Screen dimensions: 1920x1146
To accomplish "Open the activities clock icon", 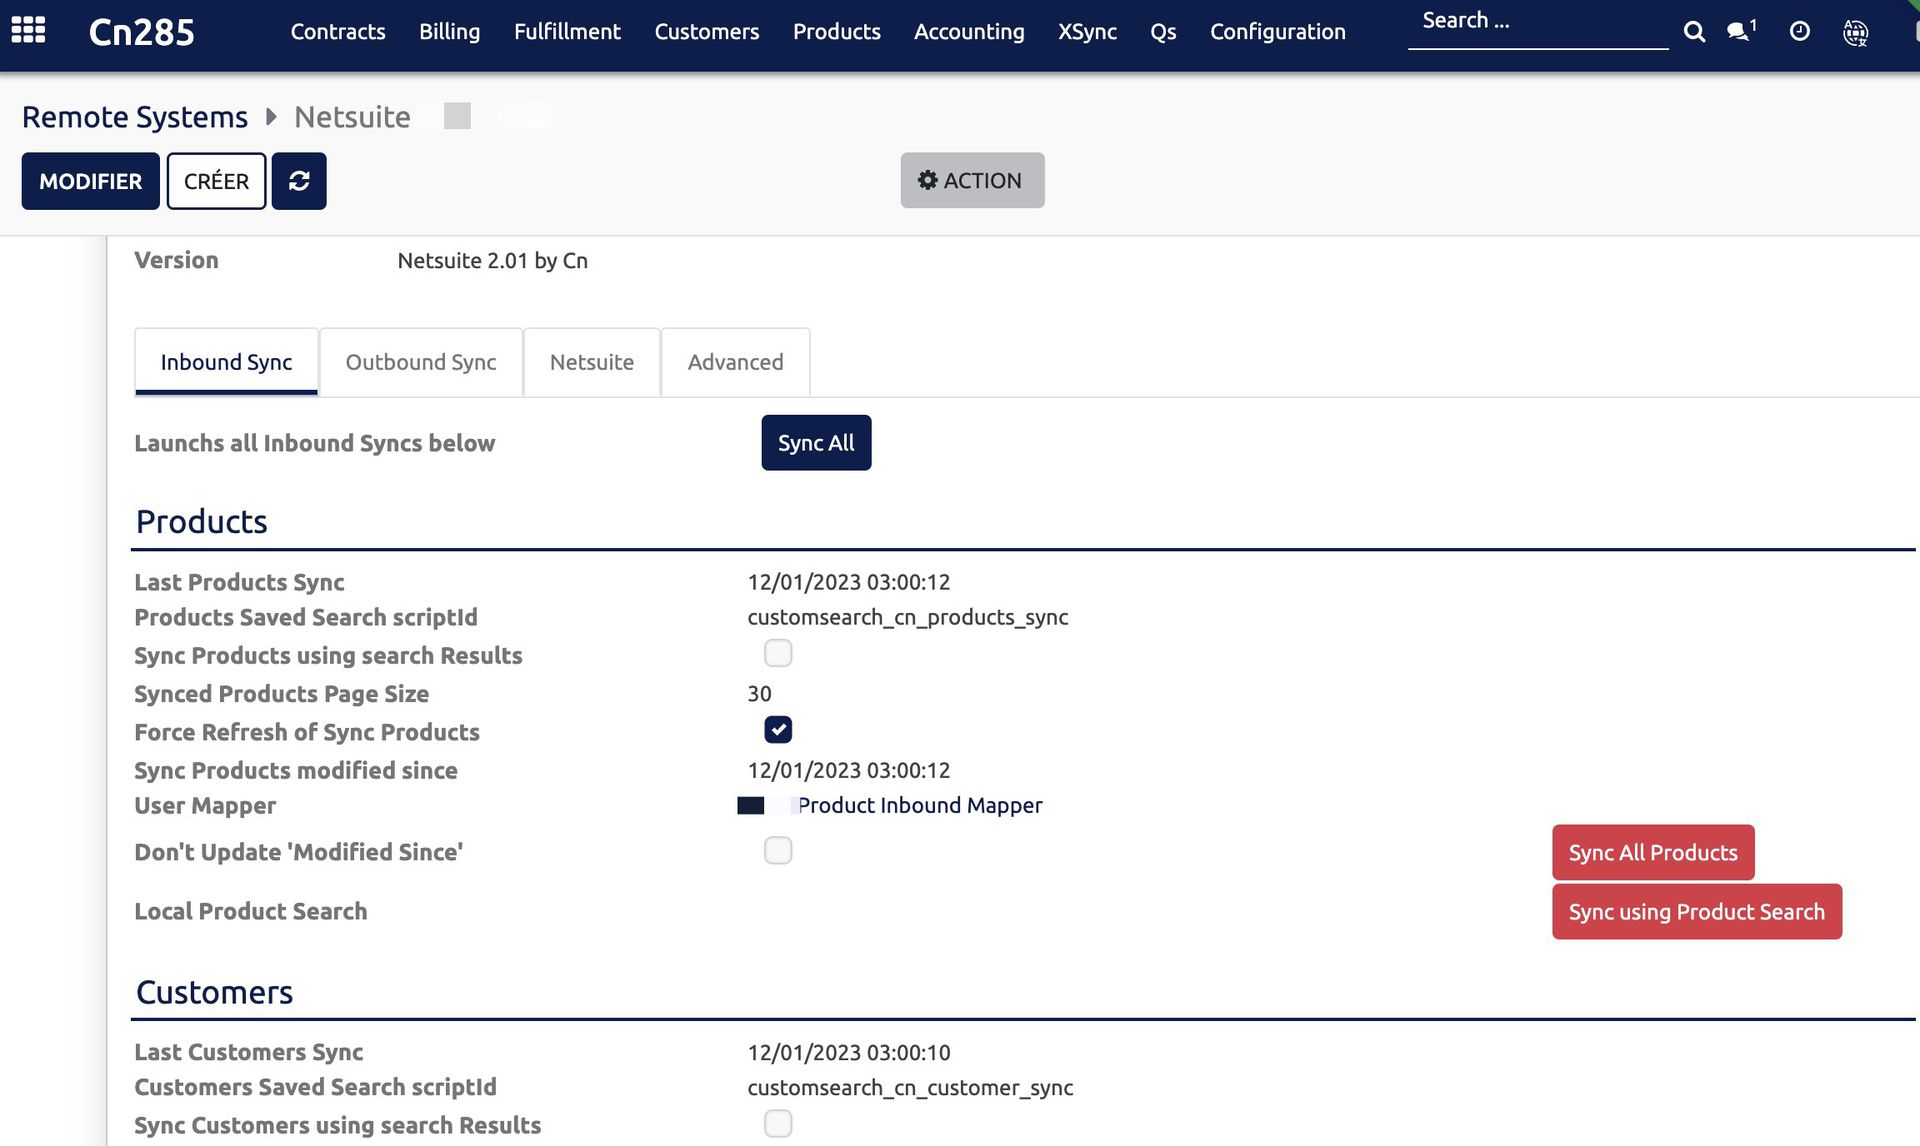I will click(x=1799, y=31).
